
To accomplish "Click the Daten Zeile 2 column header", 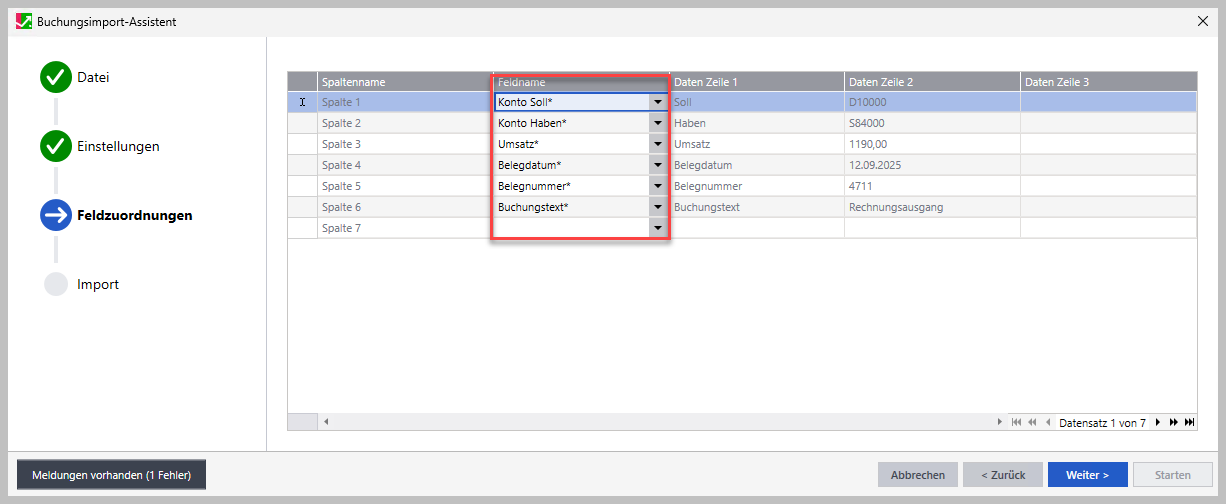I will [x=932, y=82].
